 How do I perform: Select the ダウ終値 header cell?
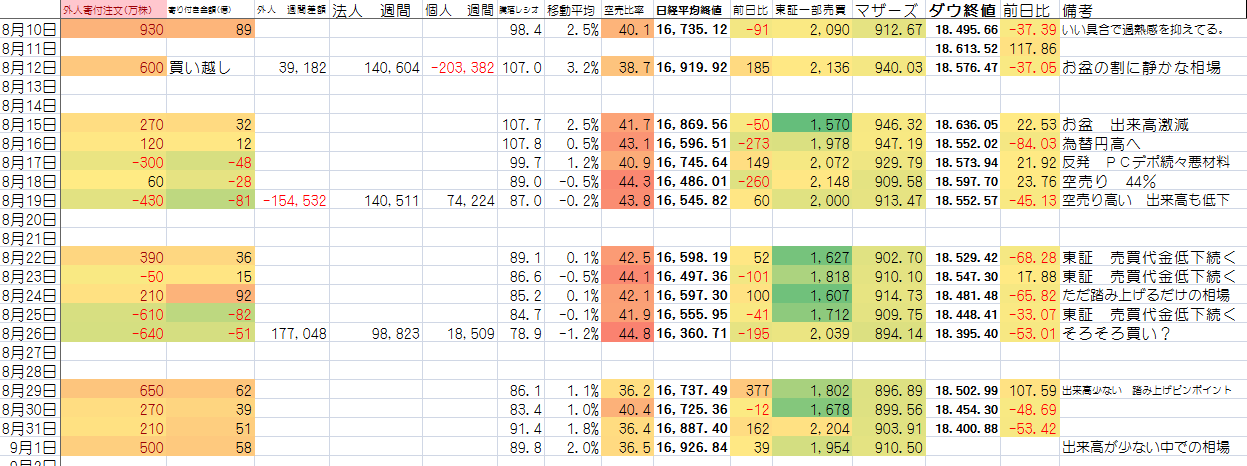[961, 11]
